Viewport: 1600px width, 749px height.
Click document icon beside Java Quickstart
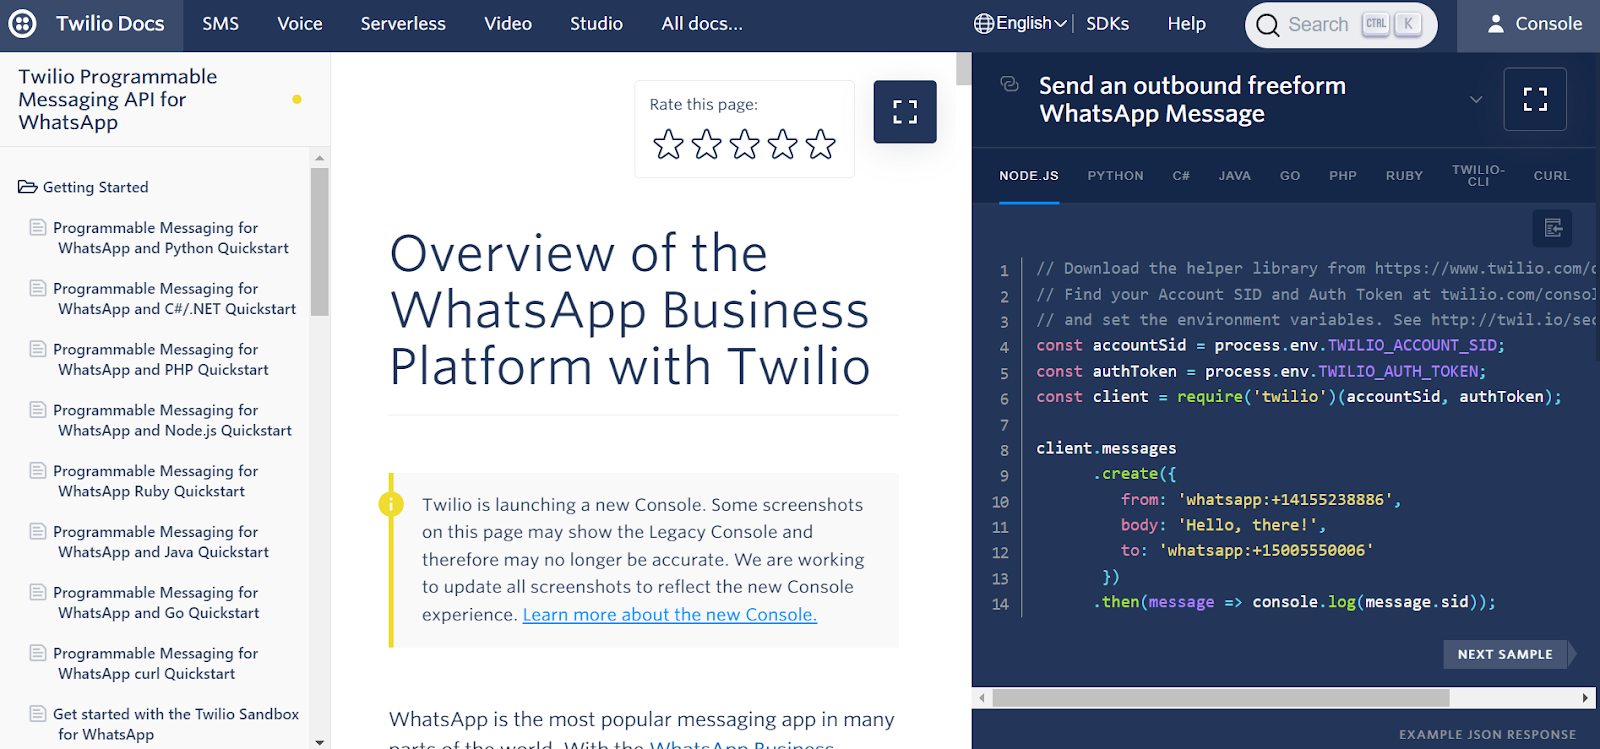38,531
